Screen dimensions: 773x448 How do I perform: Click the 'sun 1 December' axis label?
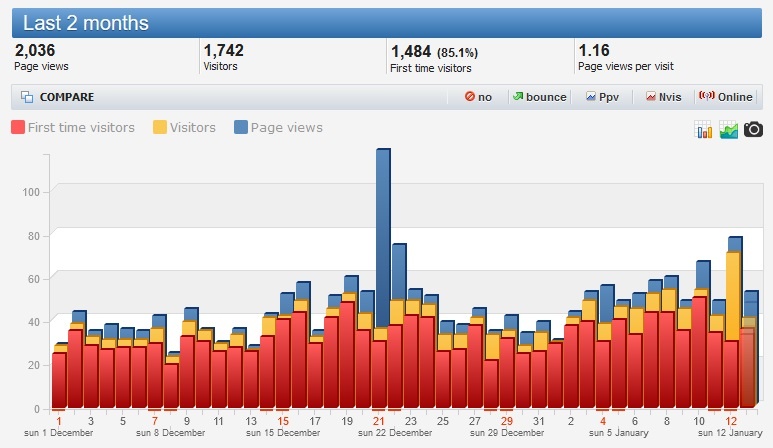[x=58, y=433]
